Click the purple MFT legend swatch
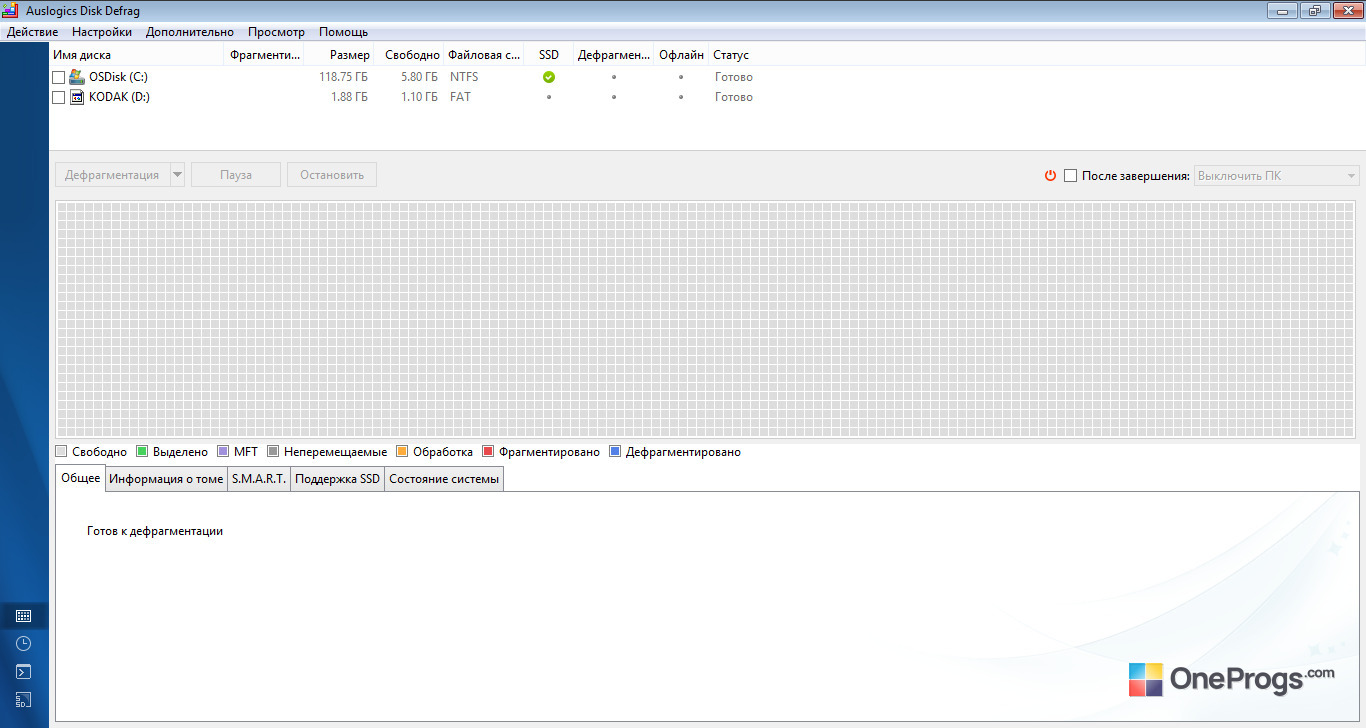1366x728 pixels. [223, 451]
